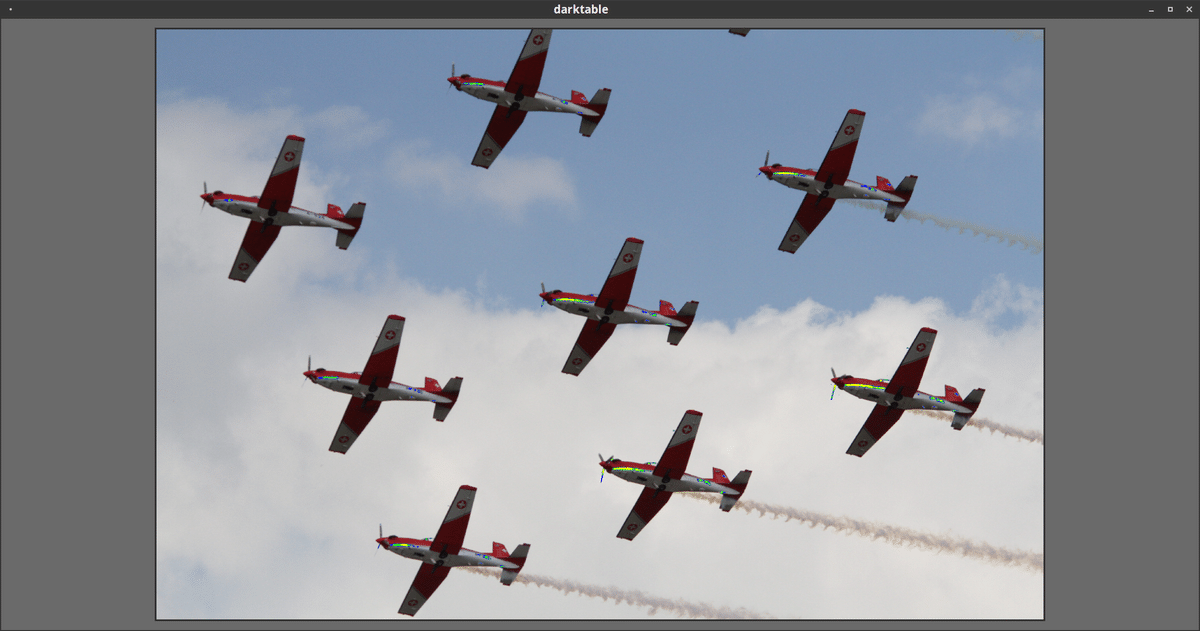Close the darktable window
The image size is (1200, 631).
pyautogui.click(x=1187, y=9)
